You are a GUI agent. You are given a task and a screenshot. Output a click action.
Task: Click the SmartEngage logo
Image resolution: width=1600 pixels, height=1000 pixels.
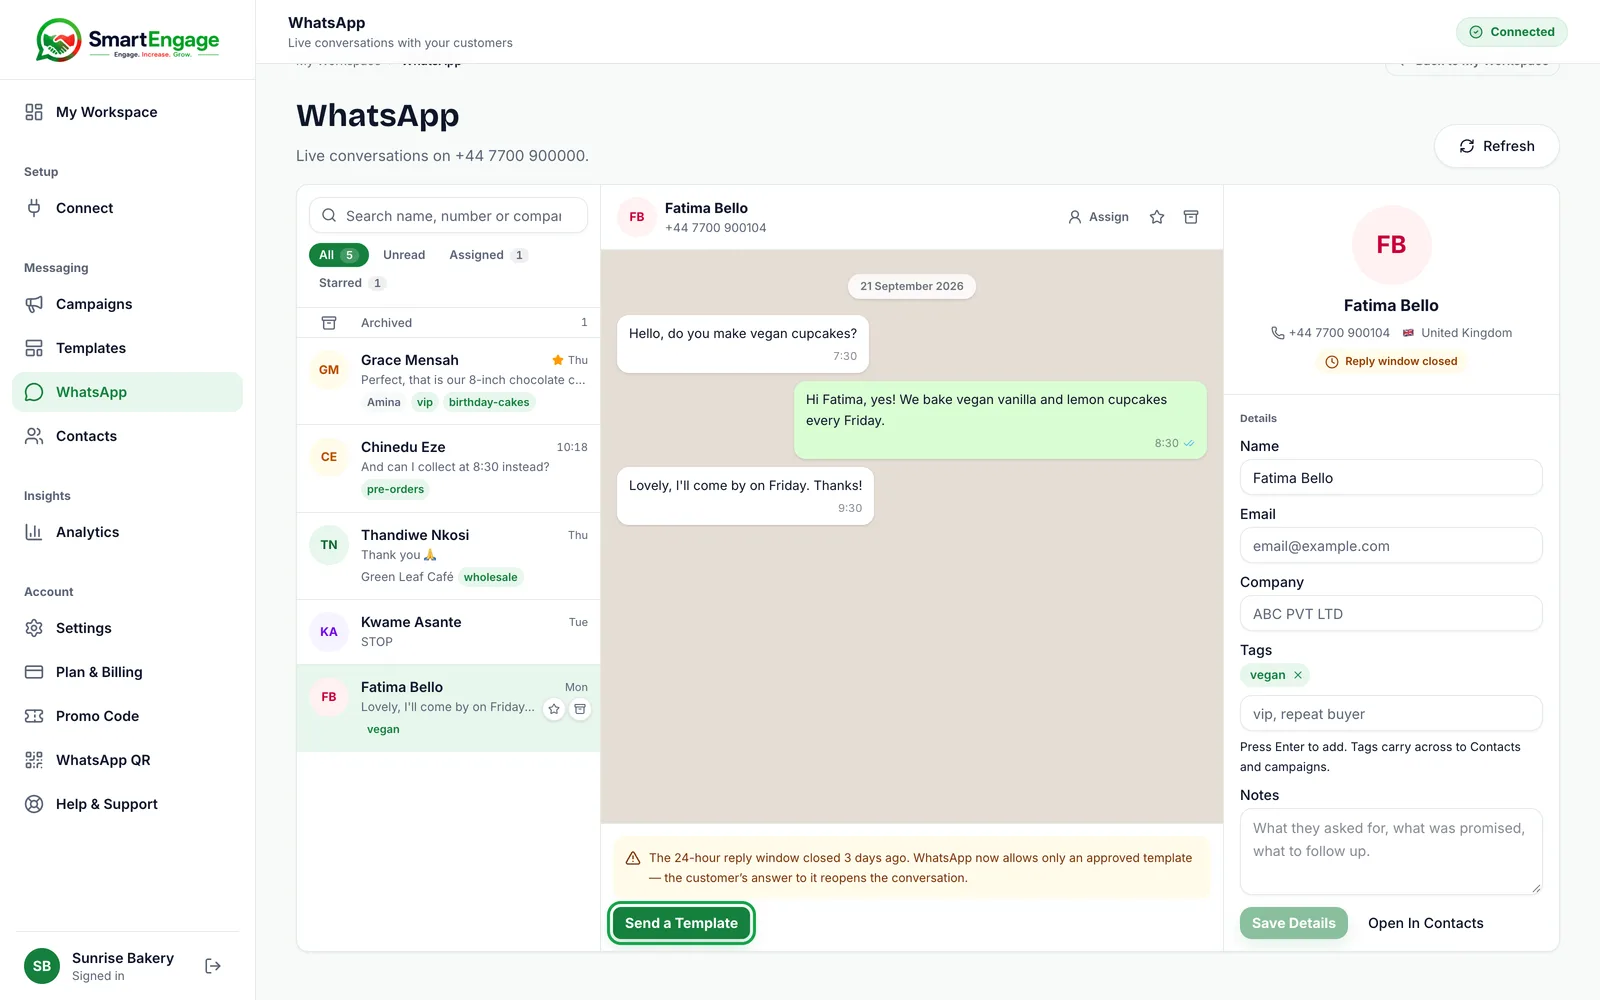[127, 40]
